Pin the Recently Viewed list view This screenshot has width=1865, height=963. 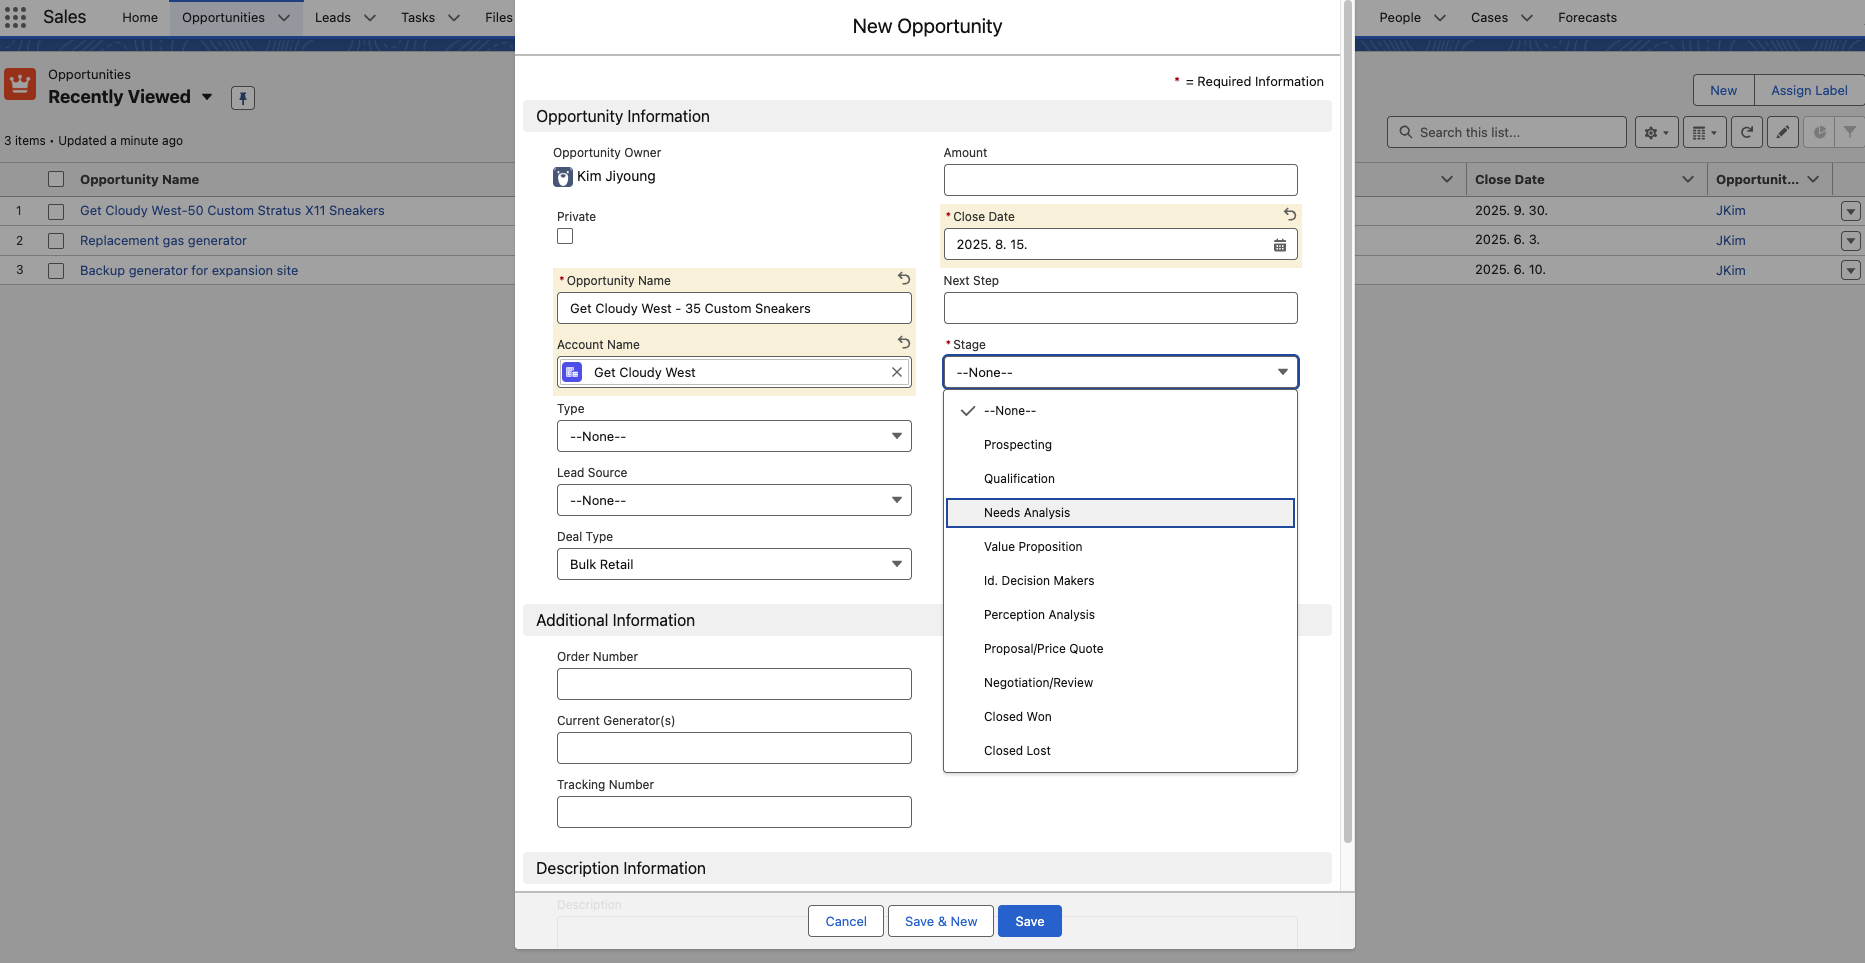243,98
